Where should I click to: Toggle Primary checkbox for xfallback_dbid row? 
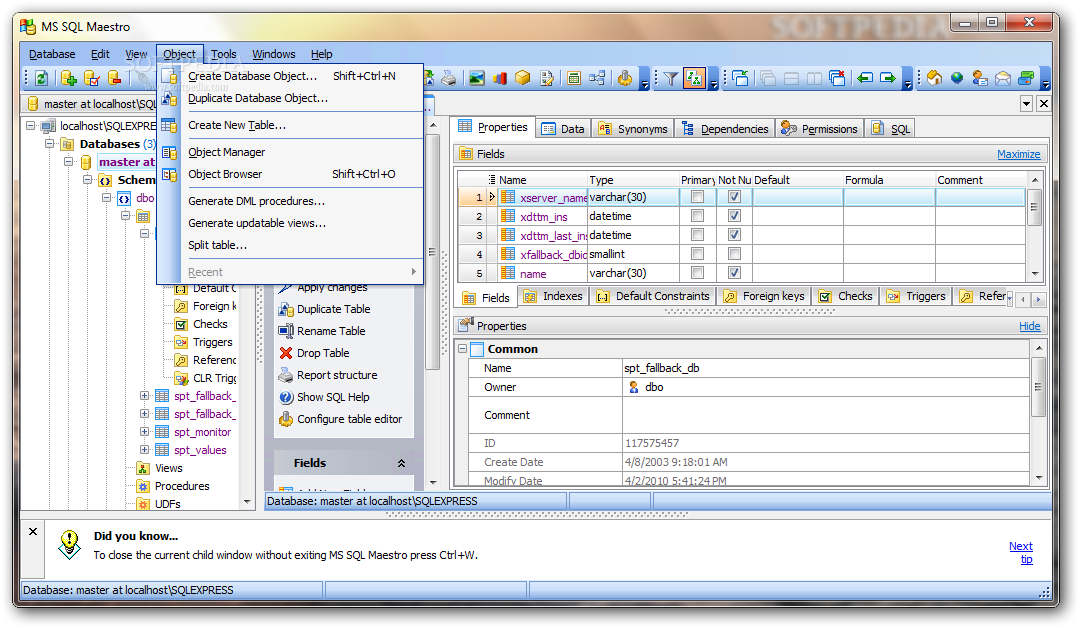tap(697, 254)
